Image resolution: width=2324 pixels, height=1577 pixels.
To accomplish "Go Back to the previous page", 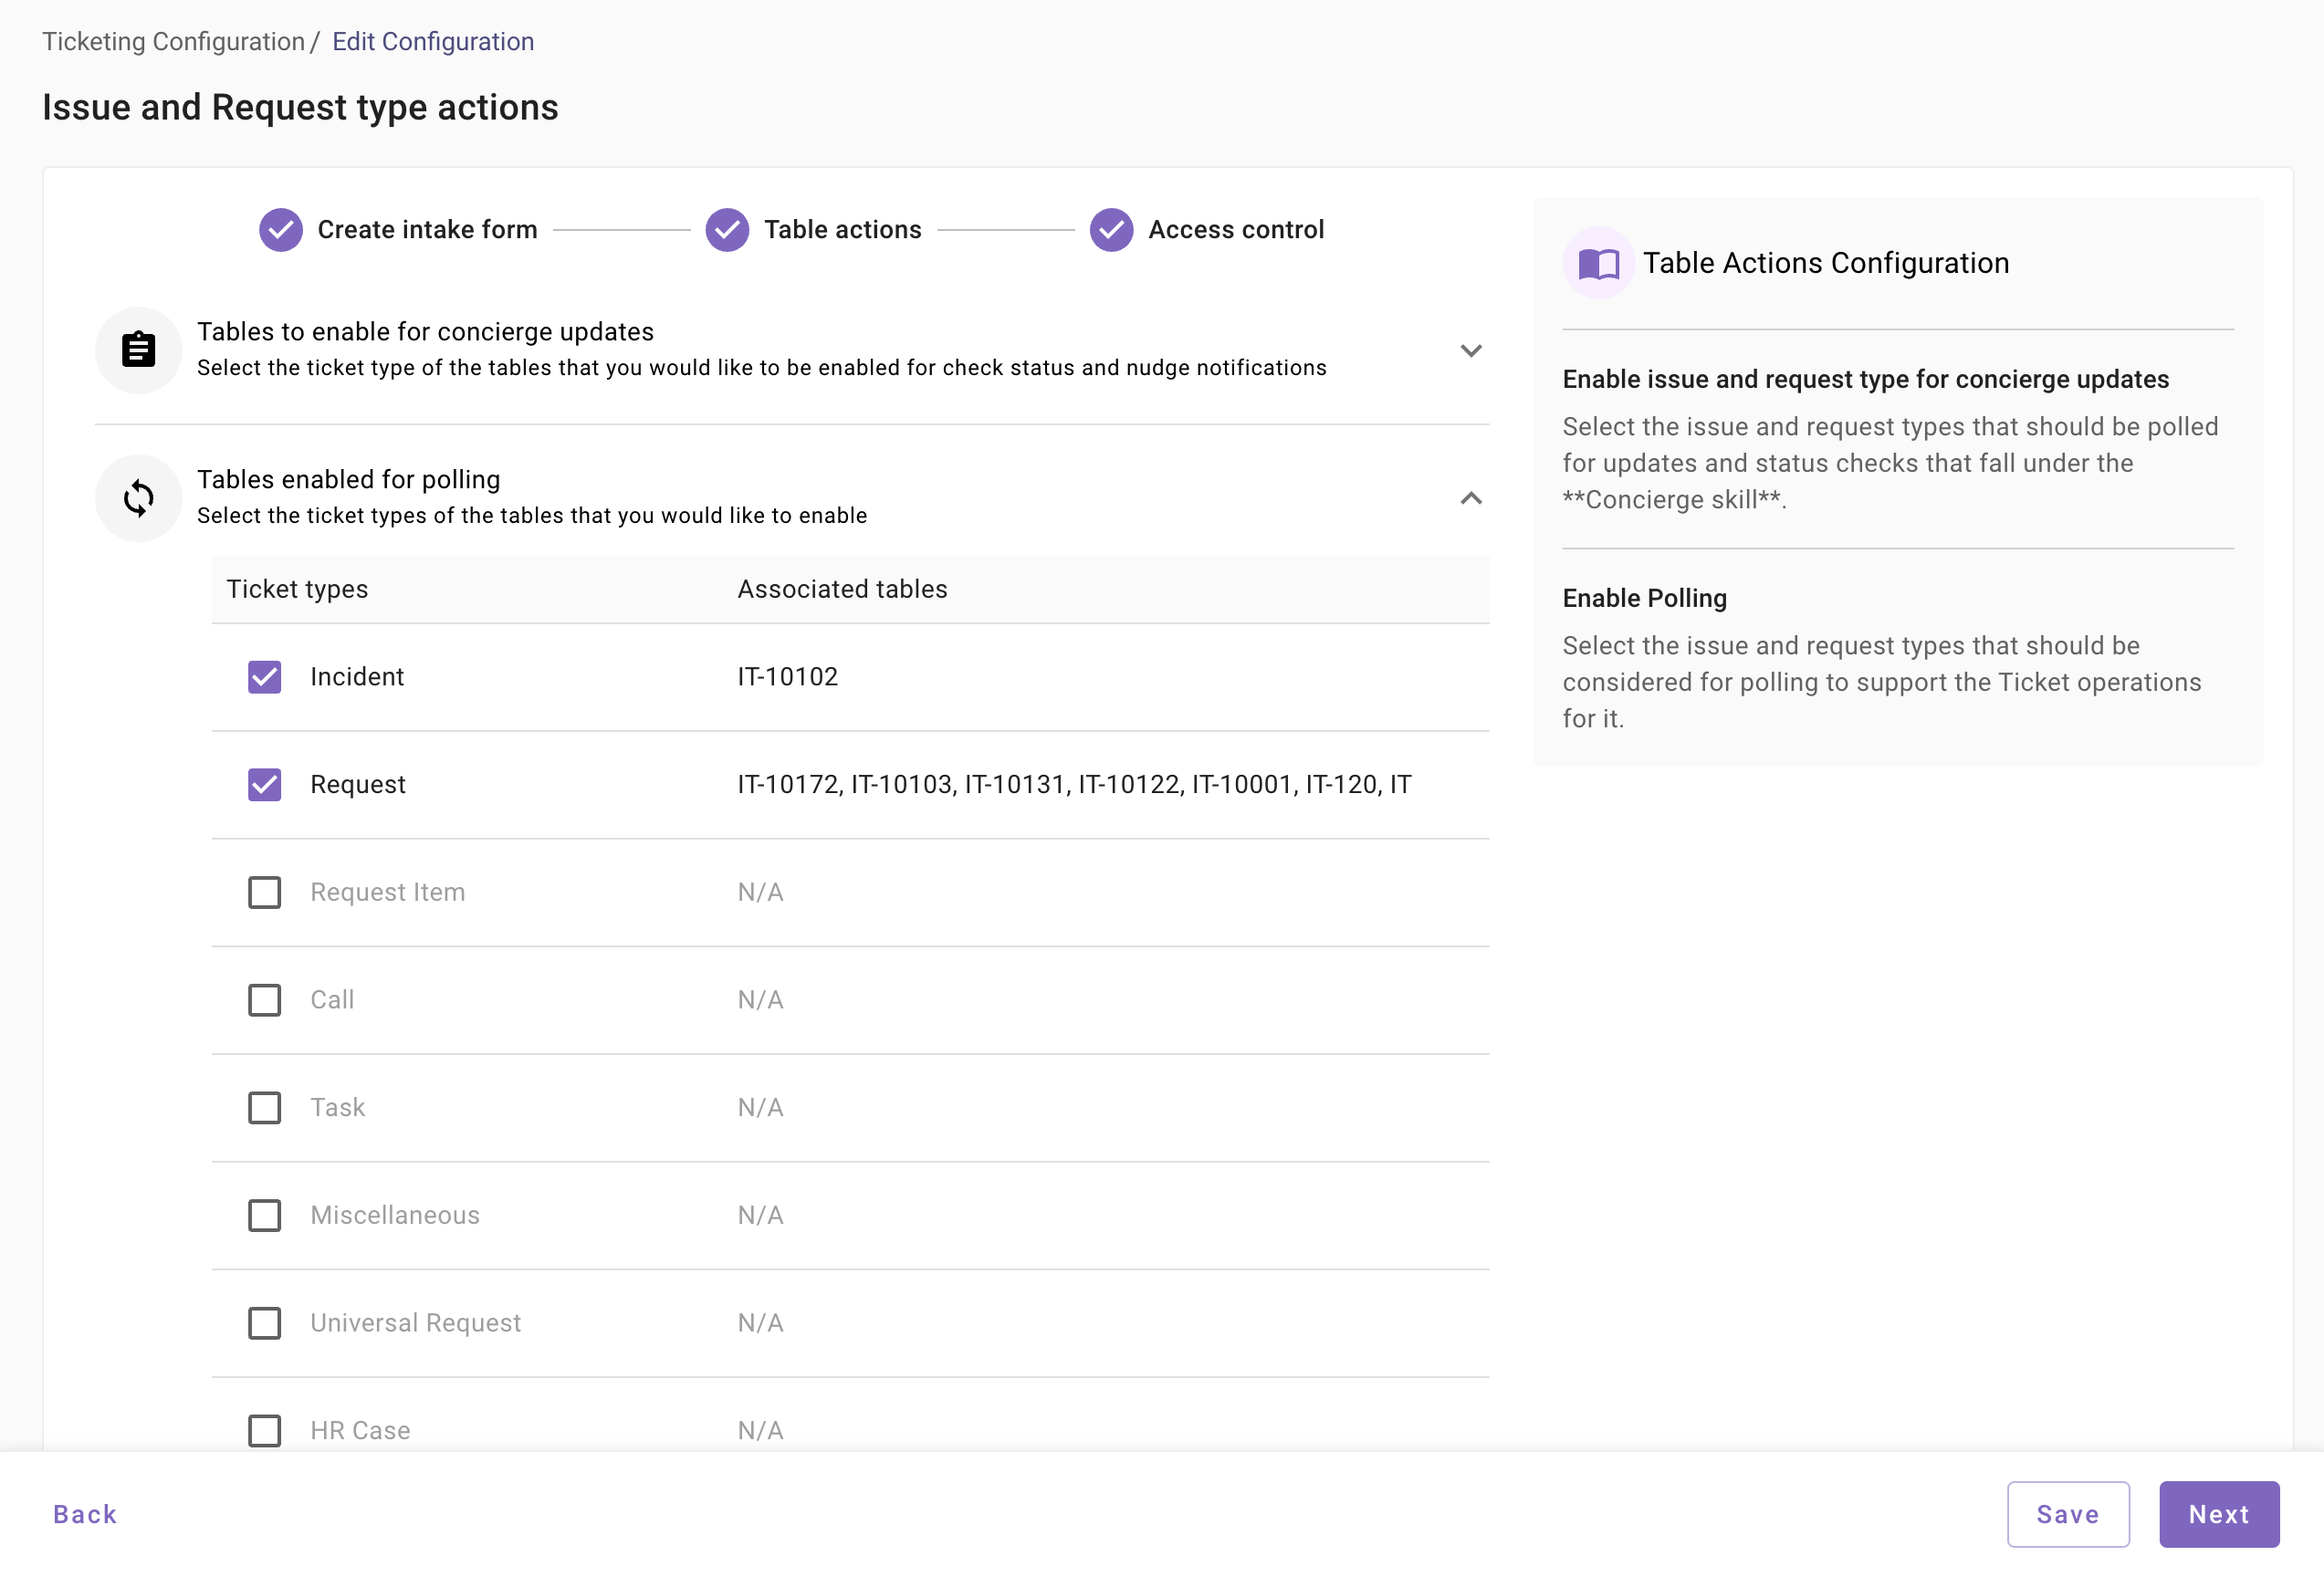I will pos(85,1514).
